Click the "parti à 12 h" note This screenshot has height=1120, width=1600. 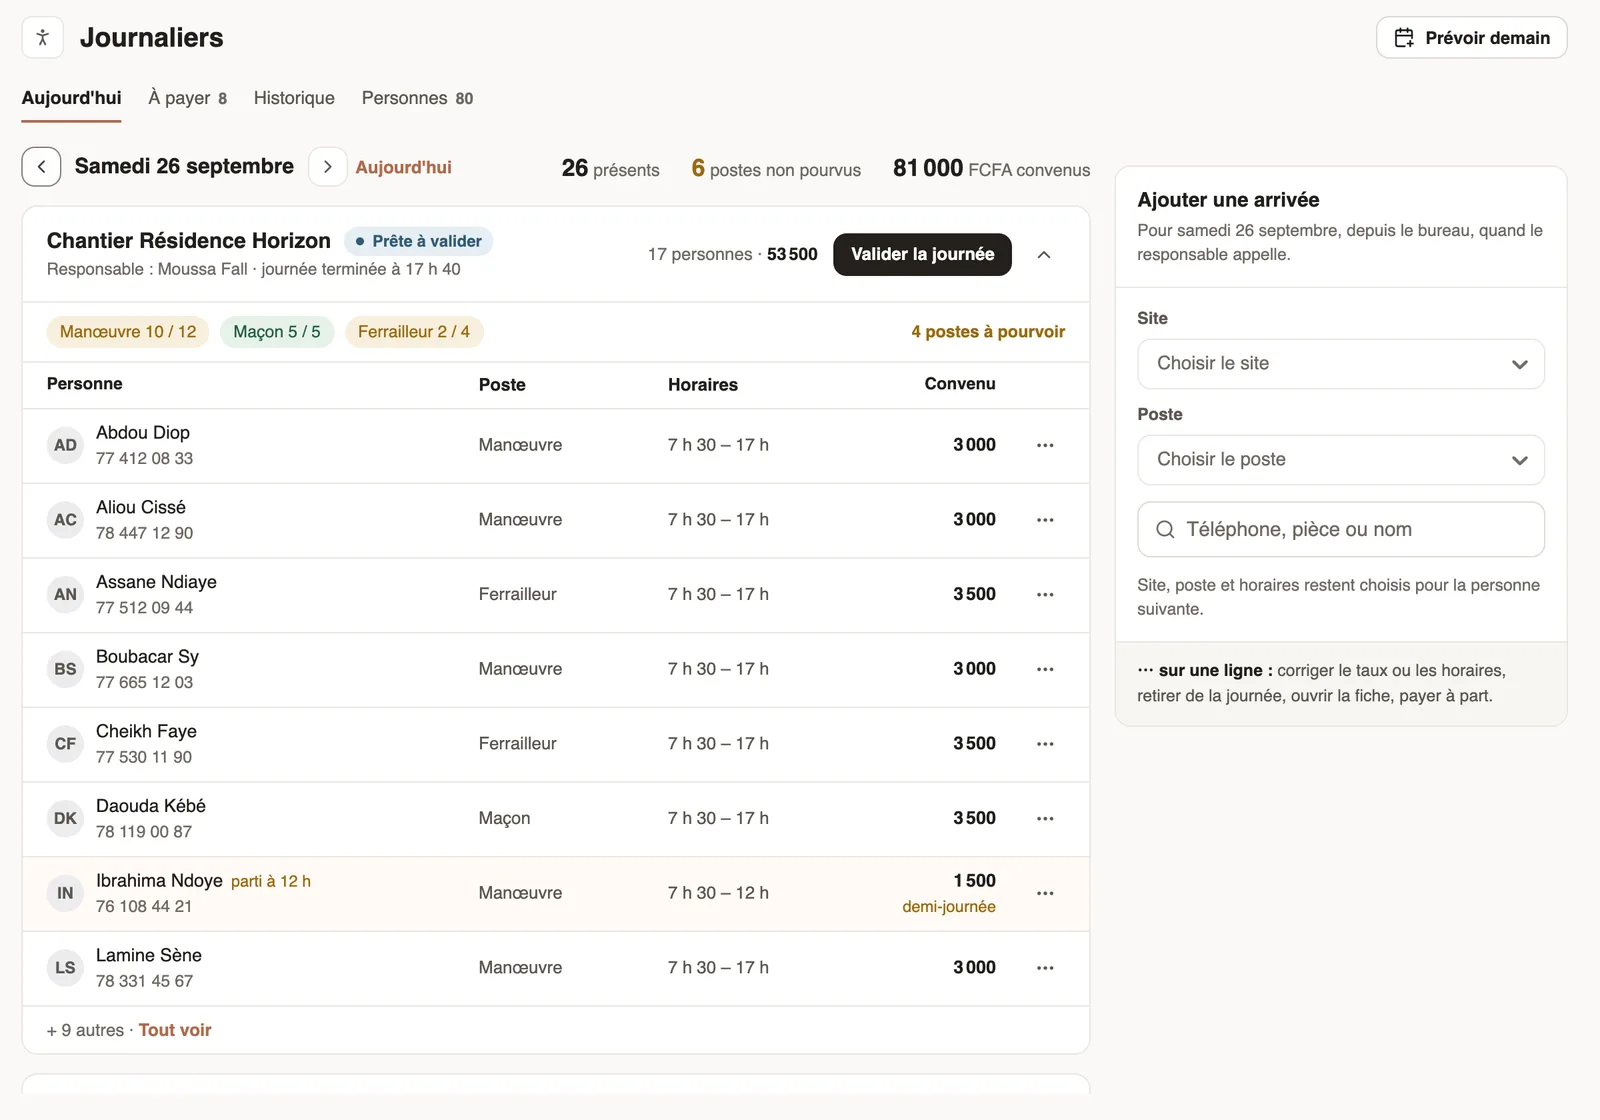pos(271,881)
